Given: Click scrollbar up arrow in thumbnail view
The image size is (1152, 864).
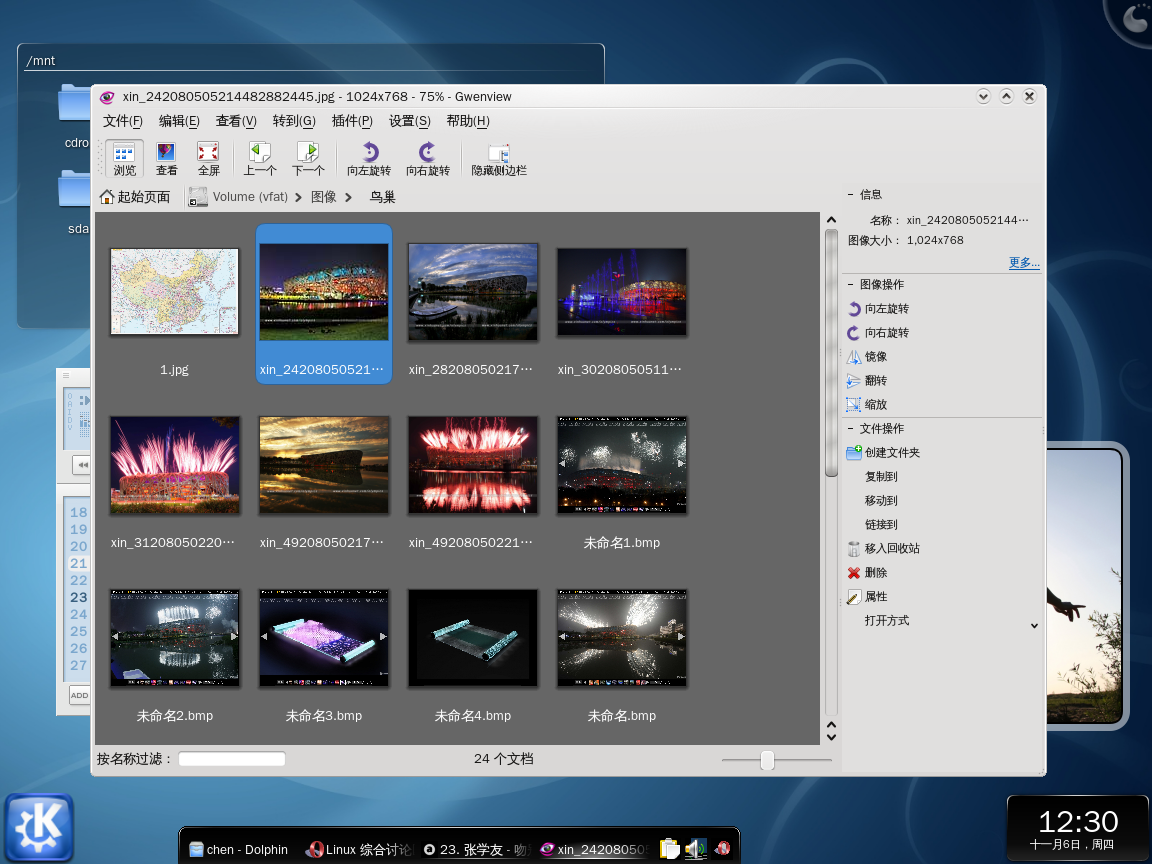Looking at the screenshot, I should [x=831, y=220].
